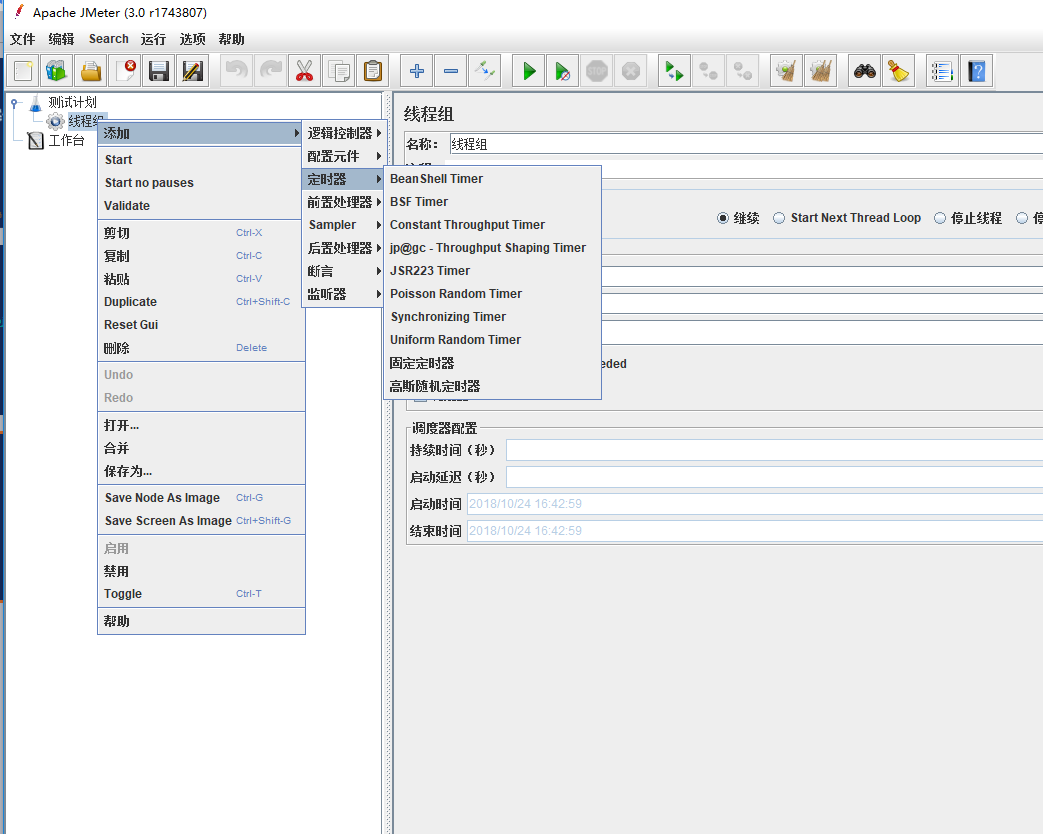Open the Templates toolbar icon

click(57, 70)
